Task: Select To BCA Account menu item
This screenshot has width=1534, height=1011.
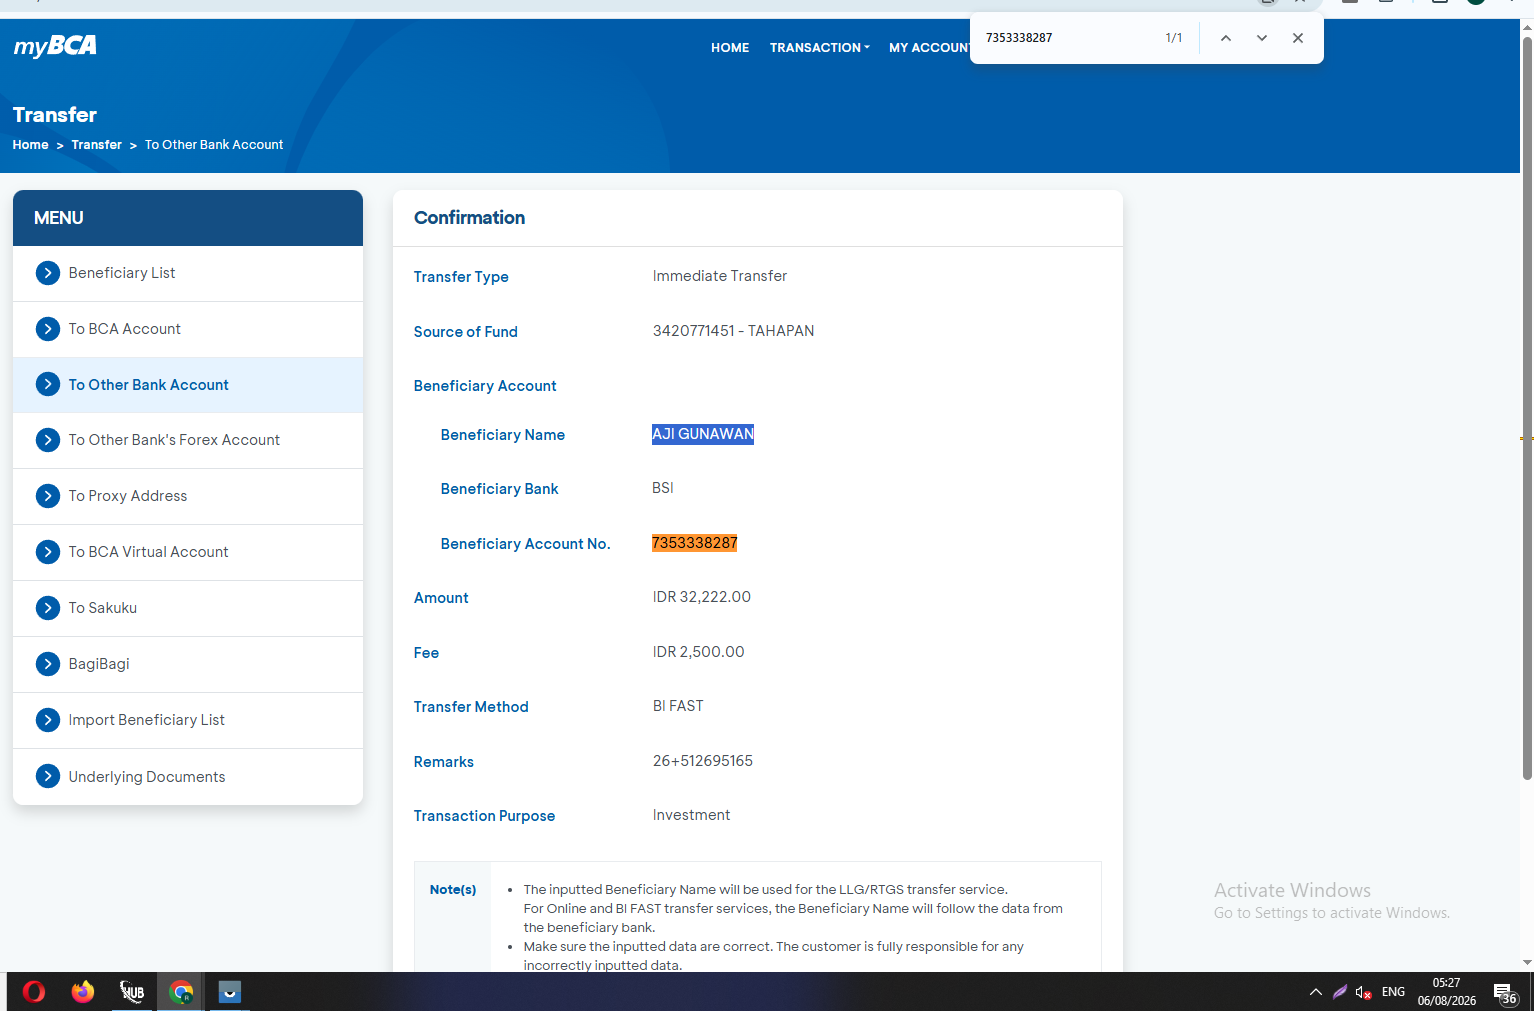Action: tap(188, 329)
